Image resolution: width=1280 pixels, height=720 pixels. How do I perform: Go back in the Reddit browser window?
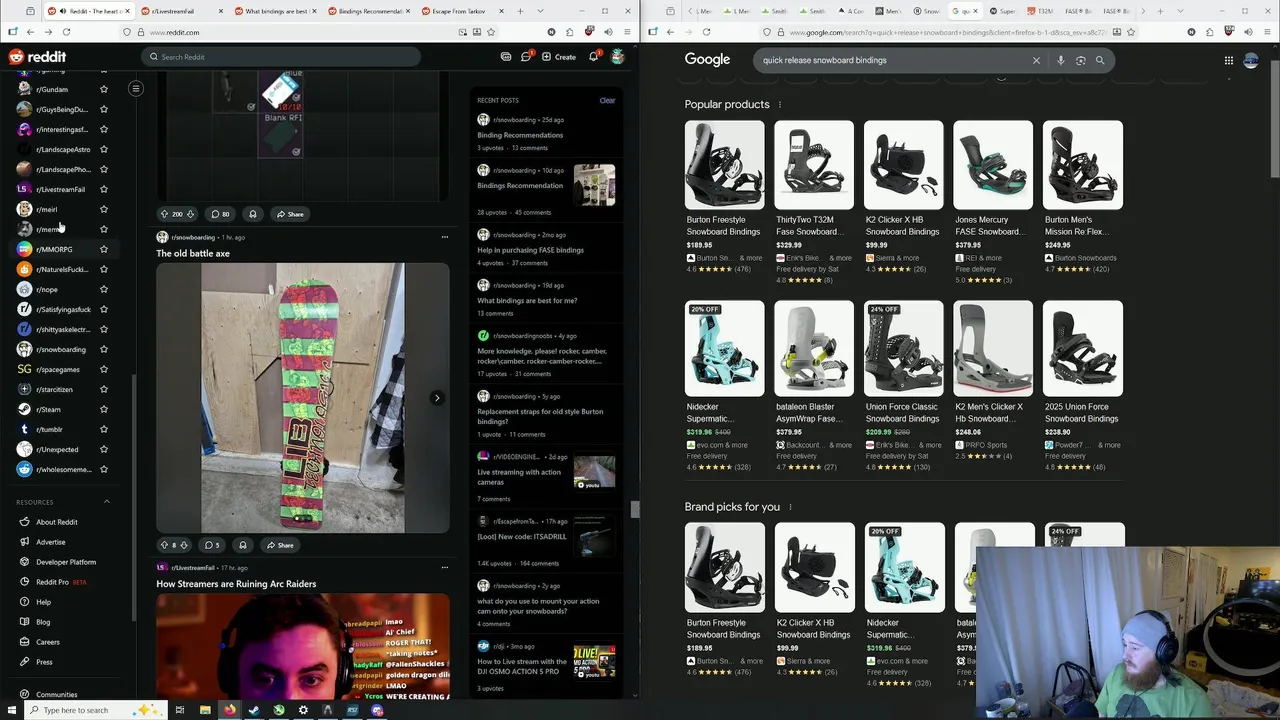[30, 32]
